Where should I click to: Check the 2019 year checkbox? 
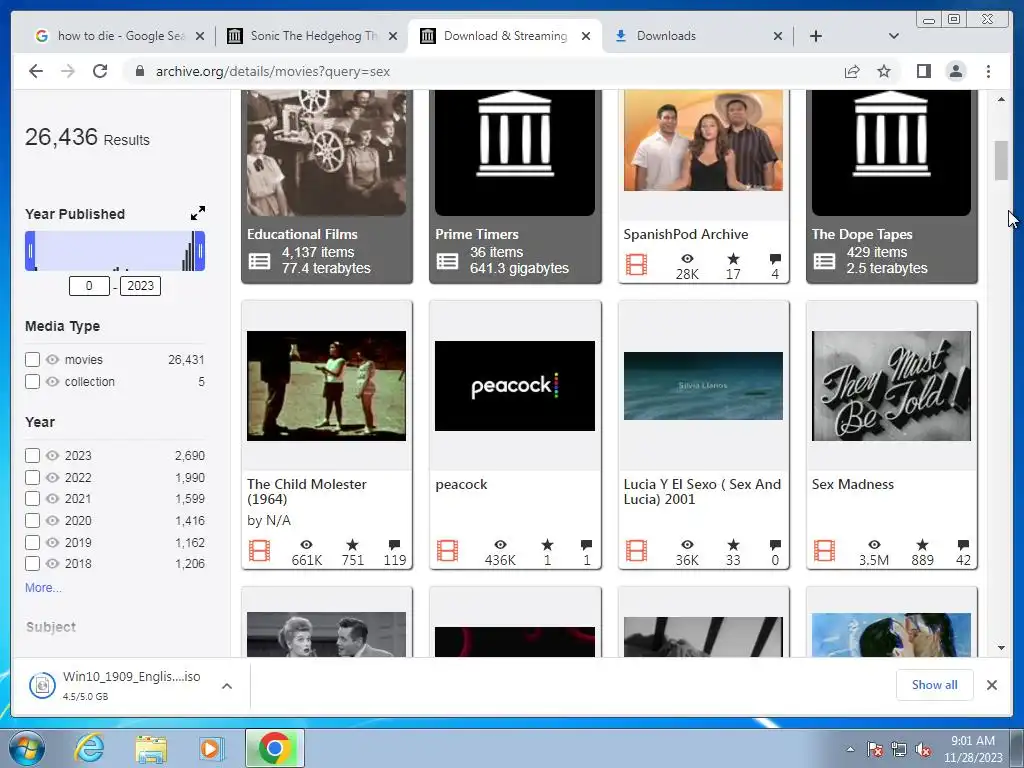(32, 542)
